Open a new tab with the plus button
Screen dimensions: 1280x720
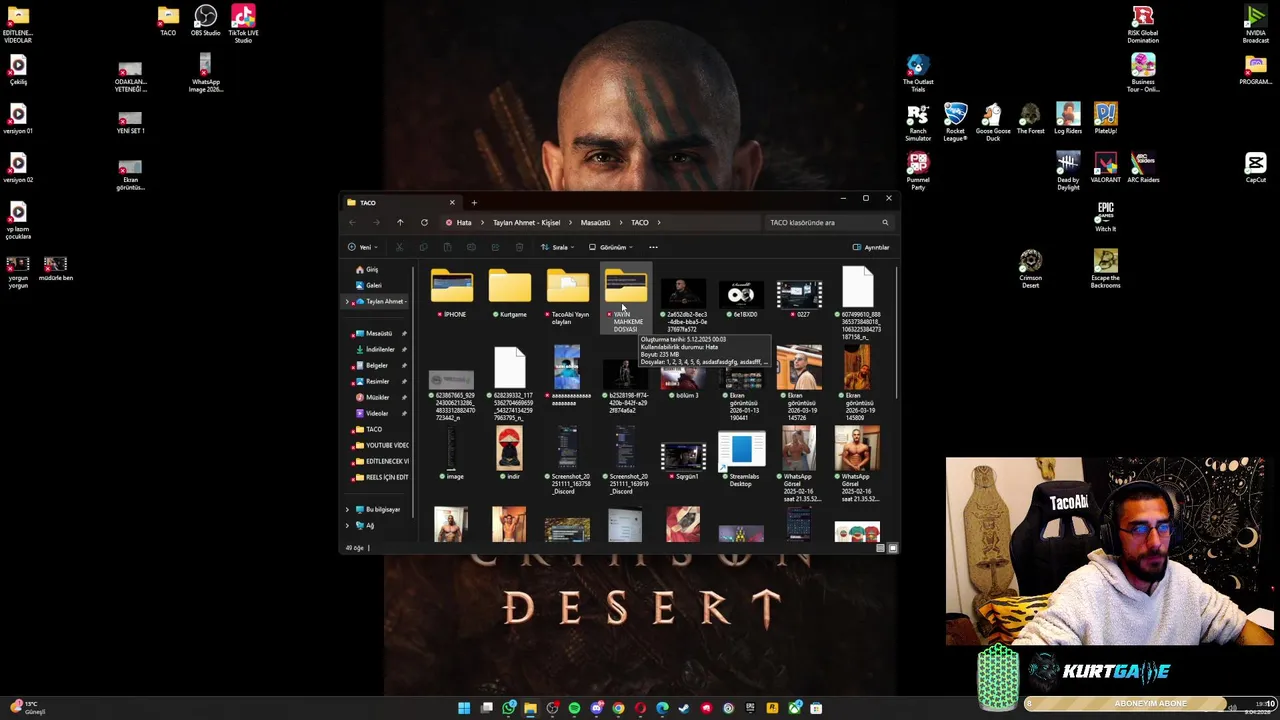coord(474,202)
